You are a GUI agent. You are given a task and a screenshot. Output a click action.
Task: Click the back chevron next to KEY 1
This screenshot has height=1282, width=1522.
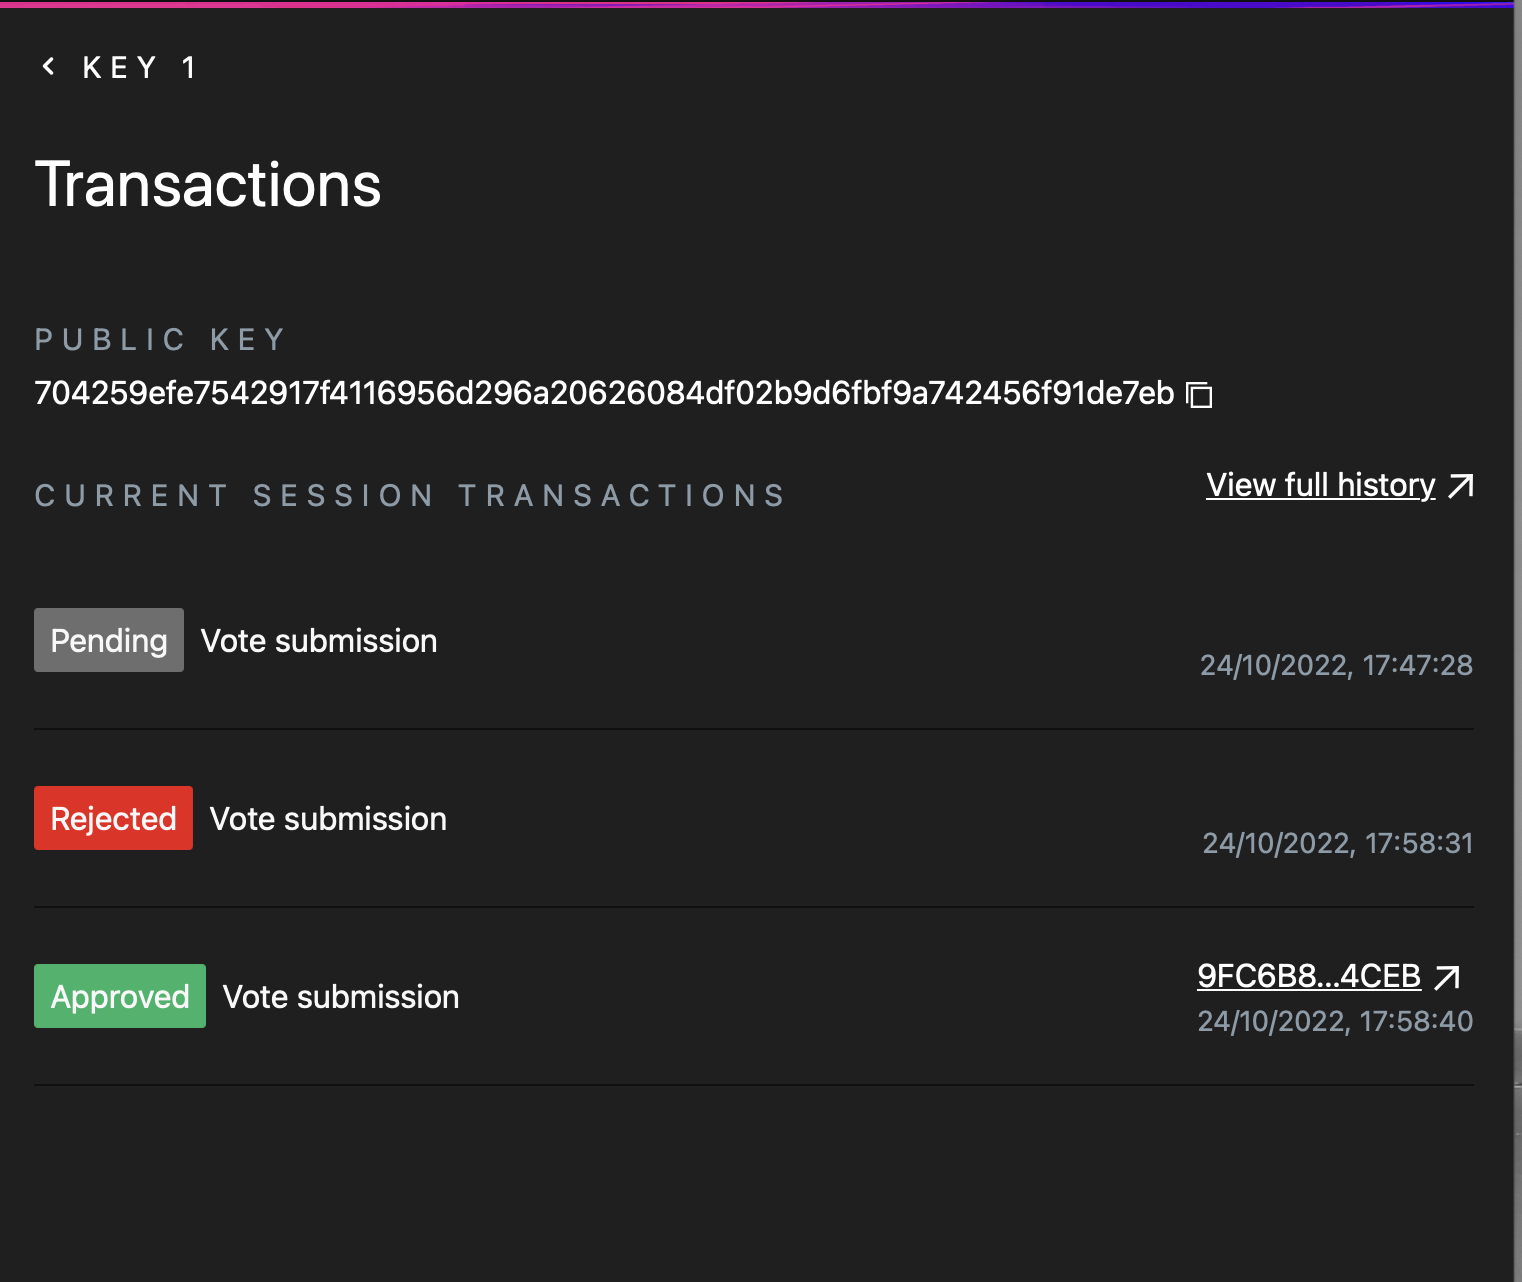(x=47, y=66)
